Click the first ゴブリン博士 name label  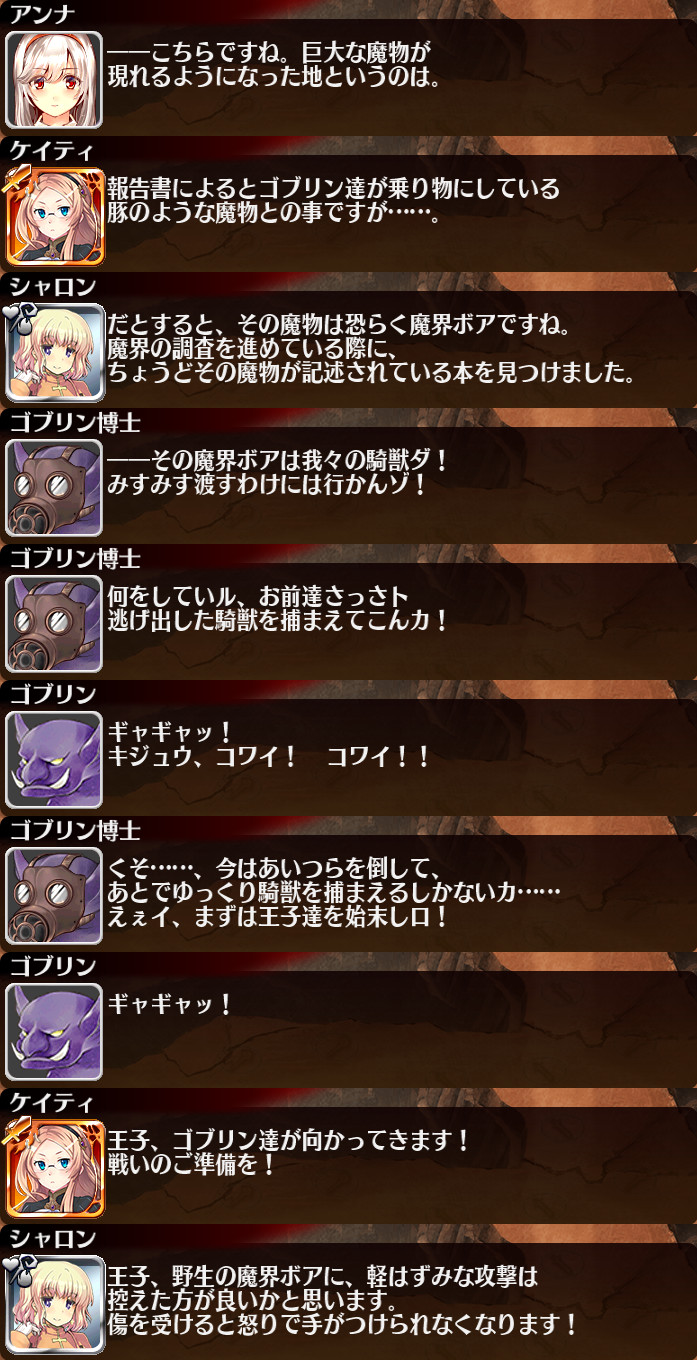tap(74, 421)
